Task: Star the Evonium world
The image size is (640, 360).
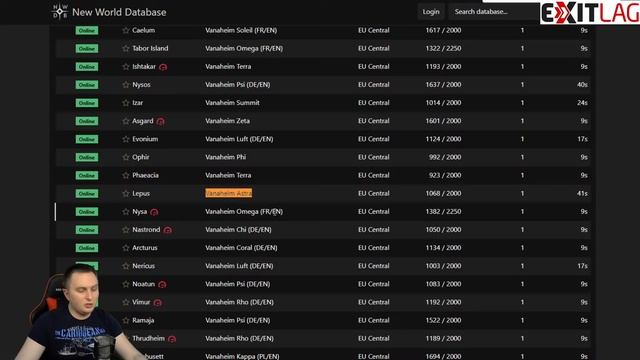Action: (126, 139)
